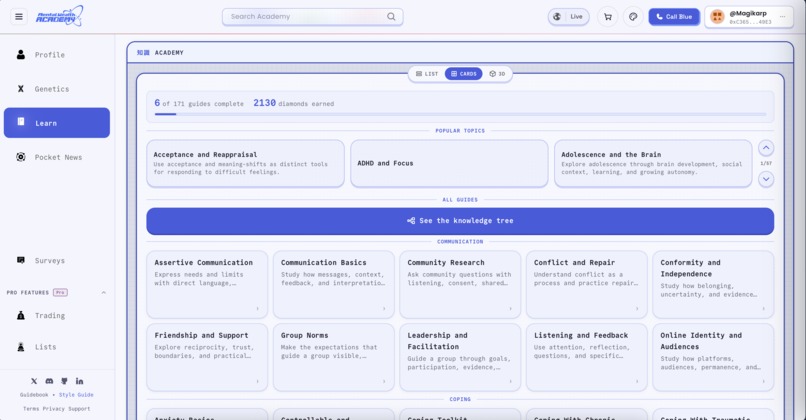Open the hamburger menu
The width and height of the screenshot is (806, 420).
(x=19, y=16)
